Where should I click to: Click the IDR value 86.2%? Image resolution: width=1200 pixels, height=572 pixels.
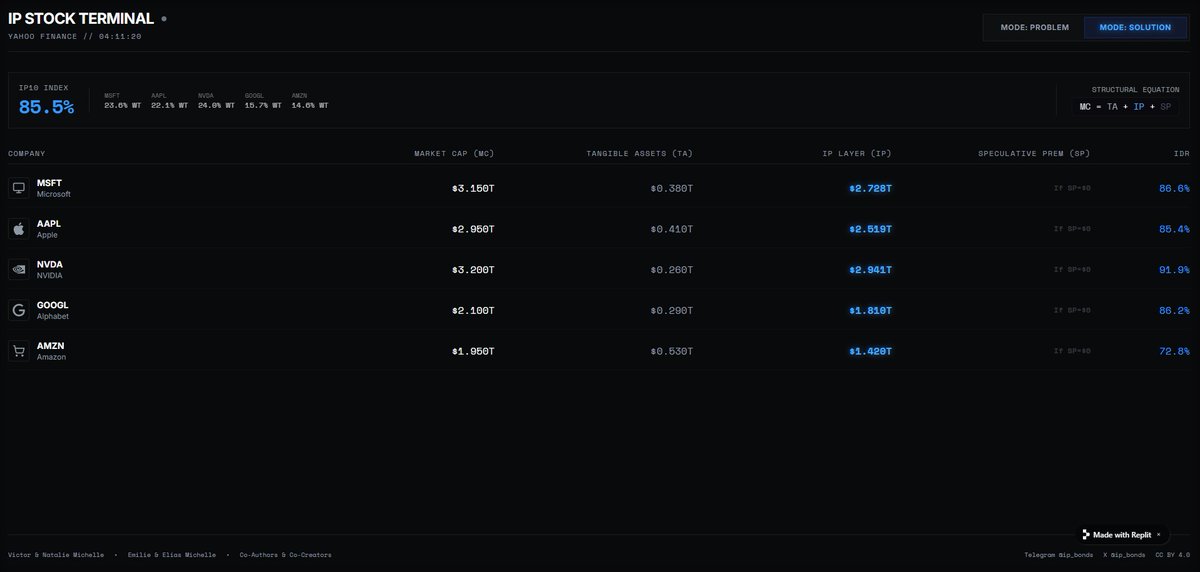(1174, 310)
